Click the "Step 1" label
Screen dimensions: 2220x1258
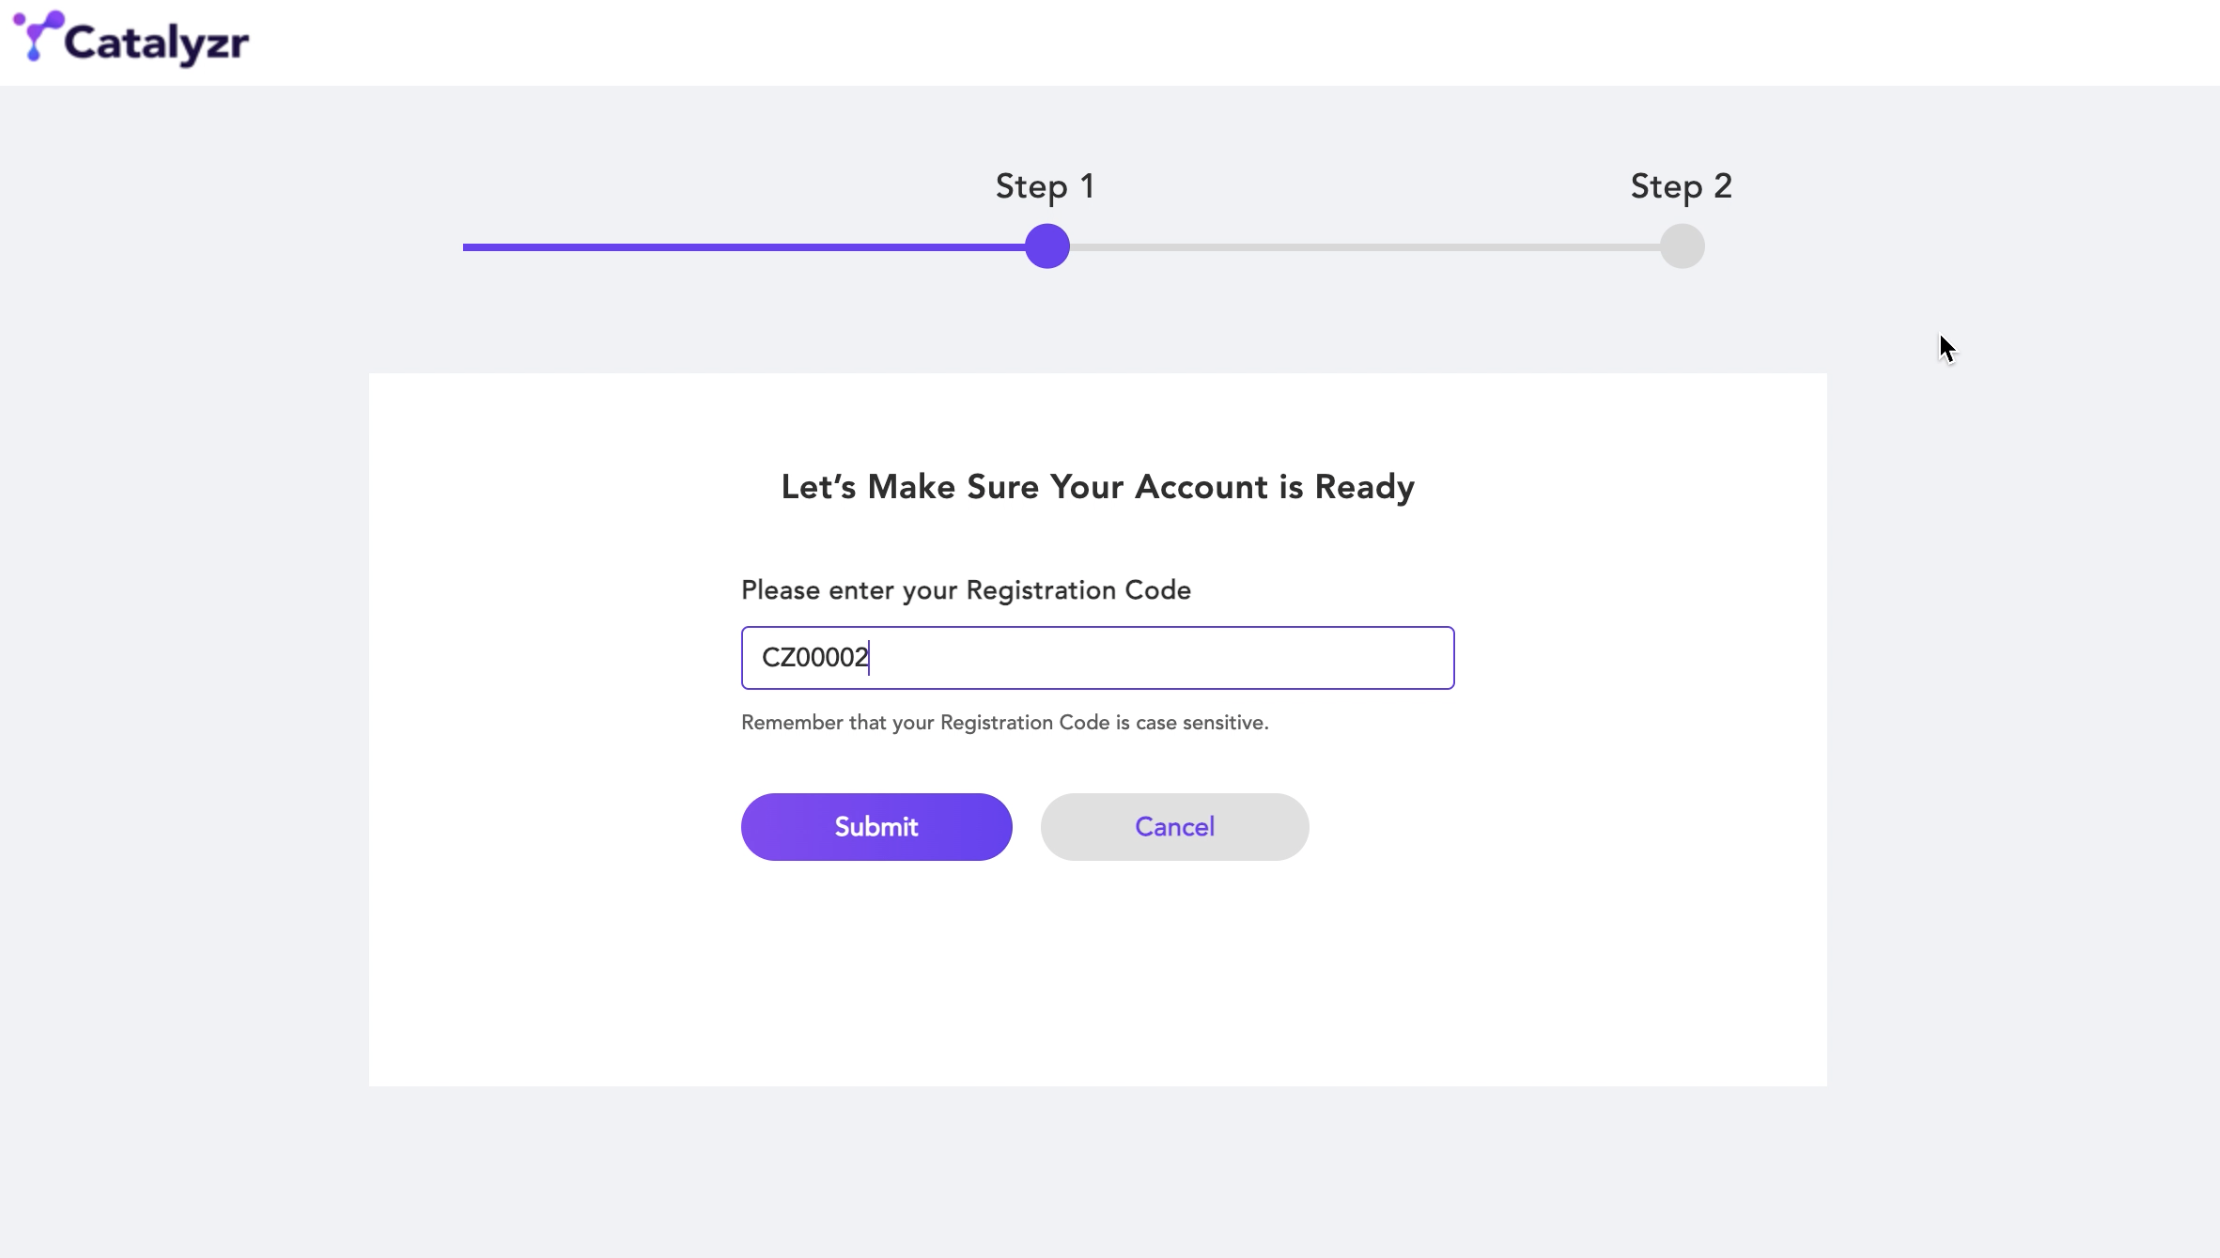click(1045, 186)
